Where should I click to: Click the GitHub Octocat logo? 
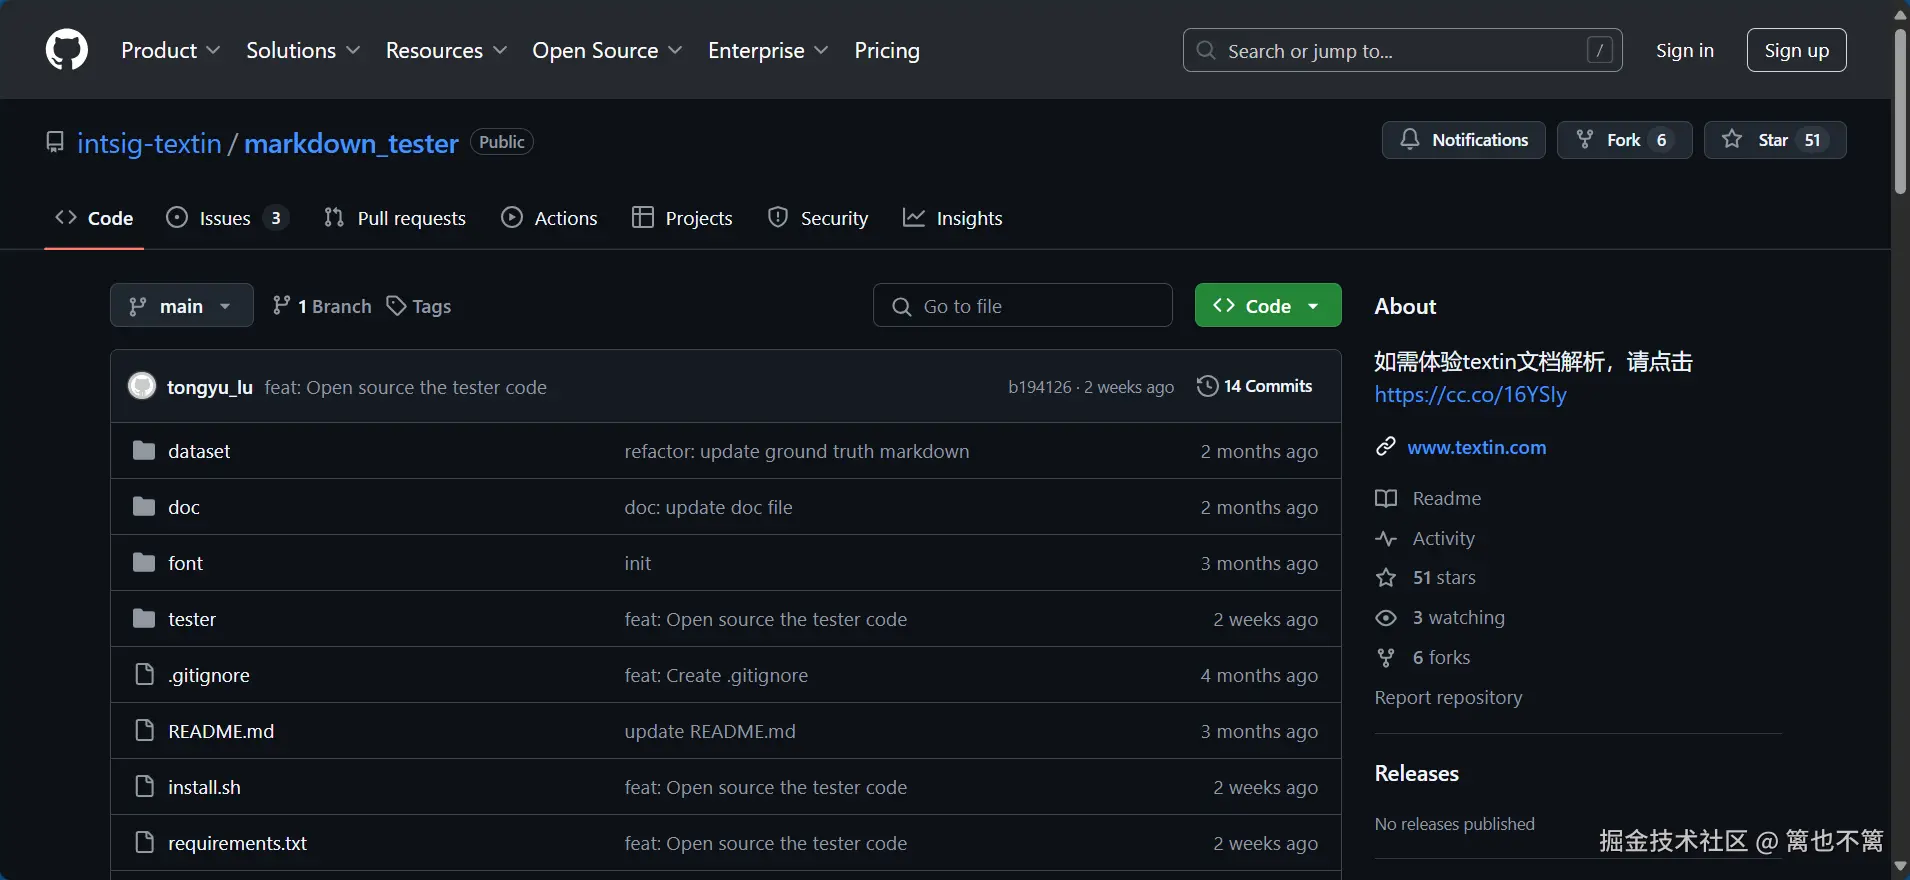point(67,50)
